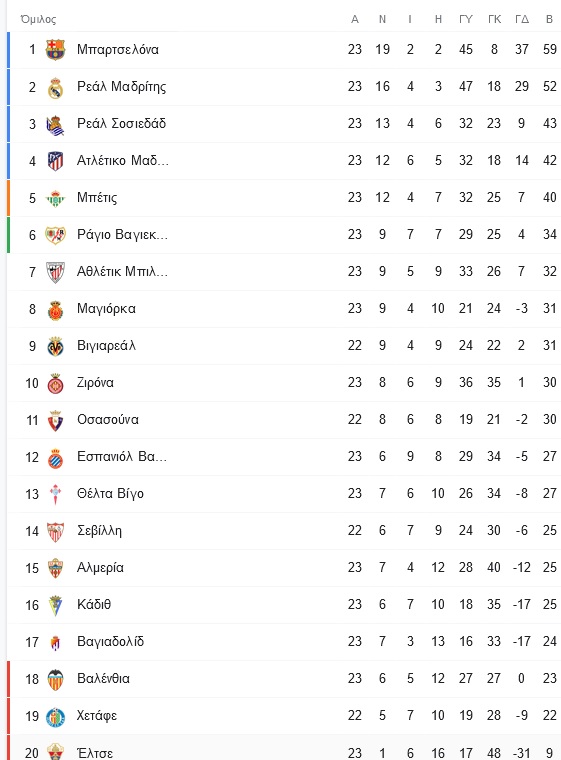Click the Sevilla club crest icon
Screen dimensions: 561x760
click(55, 531)
